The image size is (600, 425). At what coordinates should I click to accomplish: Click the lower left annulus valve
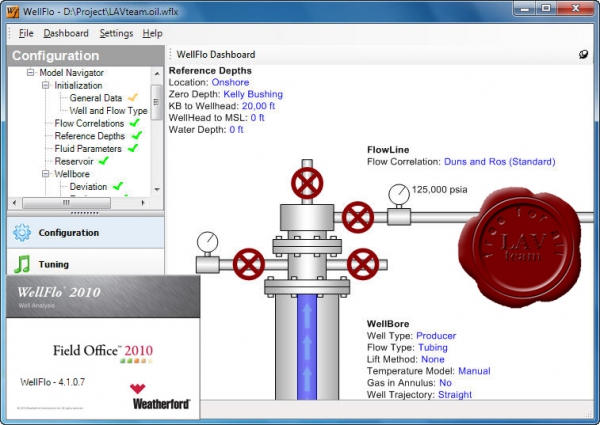tap(249, 264)
